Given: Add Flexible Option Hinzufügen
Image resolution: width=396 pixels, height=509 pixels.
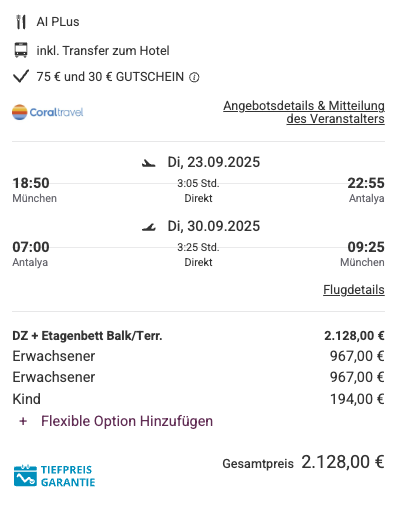Looking at the screenshot, I should click(127, 421).
